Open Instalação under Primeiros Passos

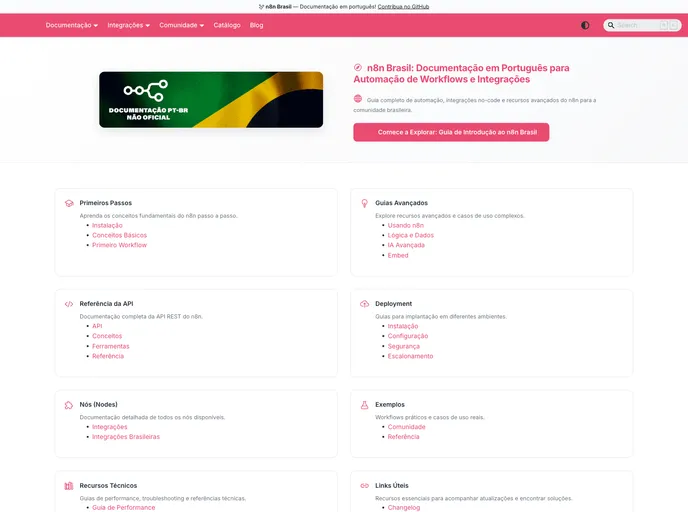(107, 225)
